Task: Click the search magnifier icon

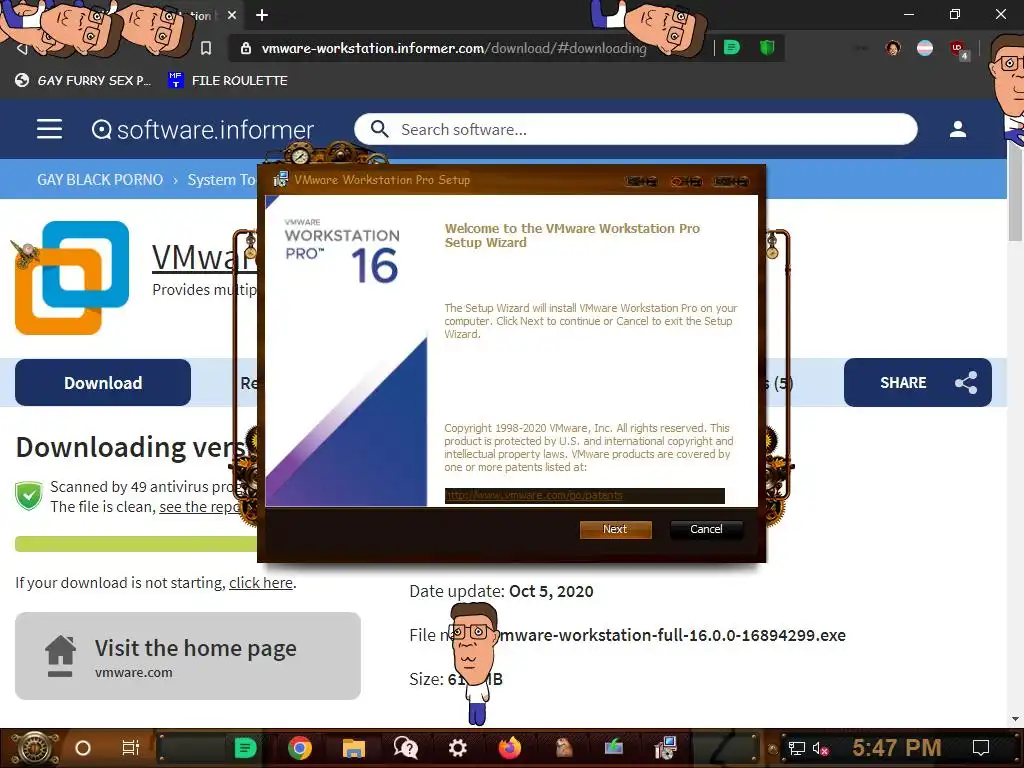Action: pyautogui.click(x=379, y=129)
